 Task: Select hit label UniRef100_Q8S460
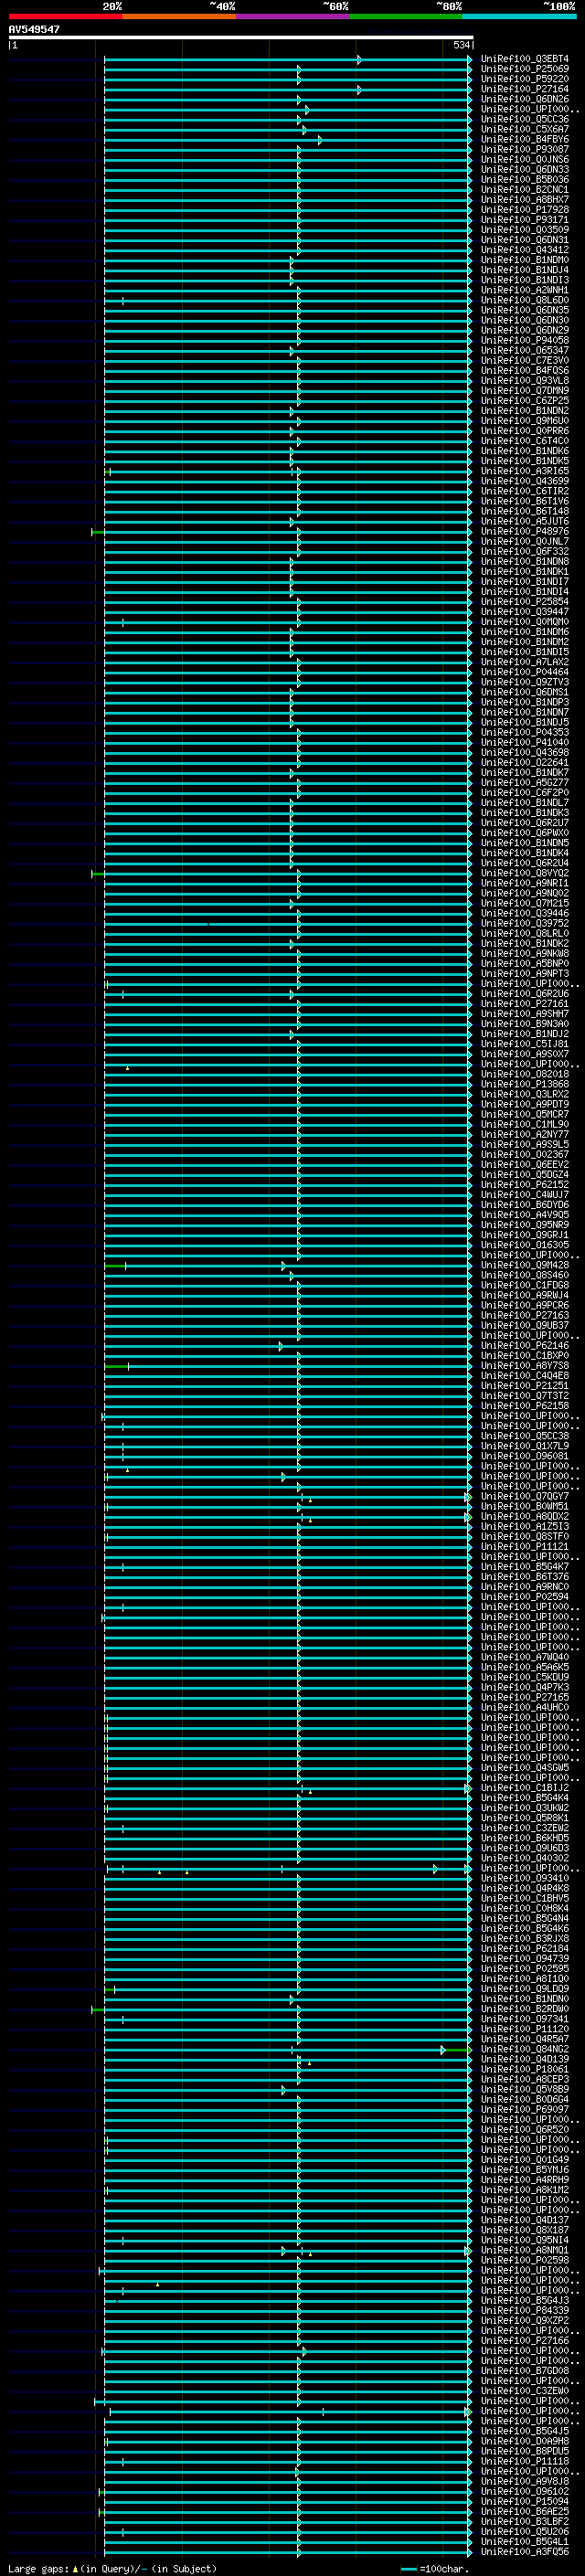524,1275
